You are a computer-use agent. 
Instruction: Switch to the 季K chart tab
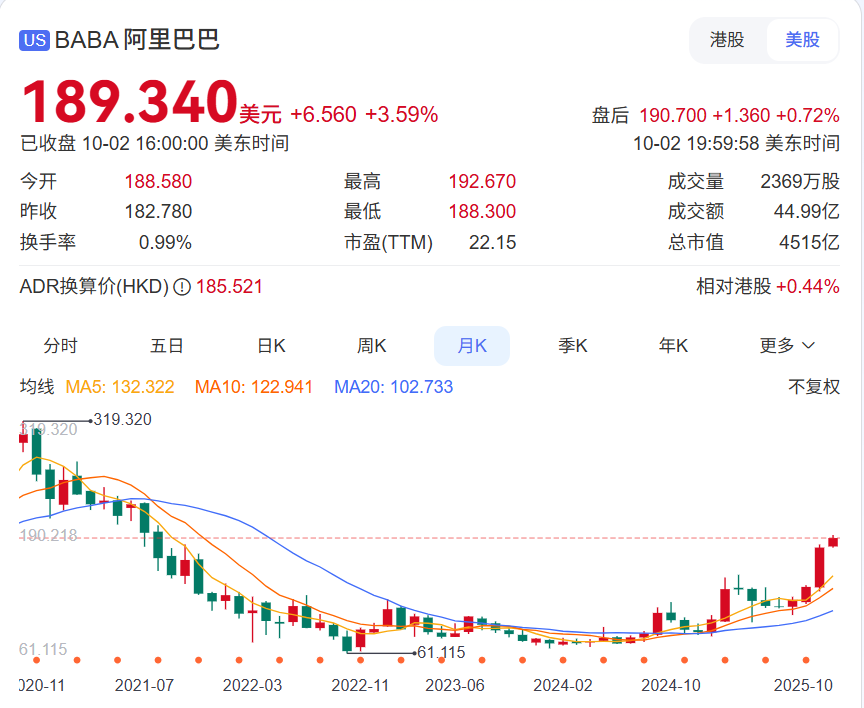pos(573,346)
